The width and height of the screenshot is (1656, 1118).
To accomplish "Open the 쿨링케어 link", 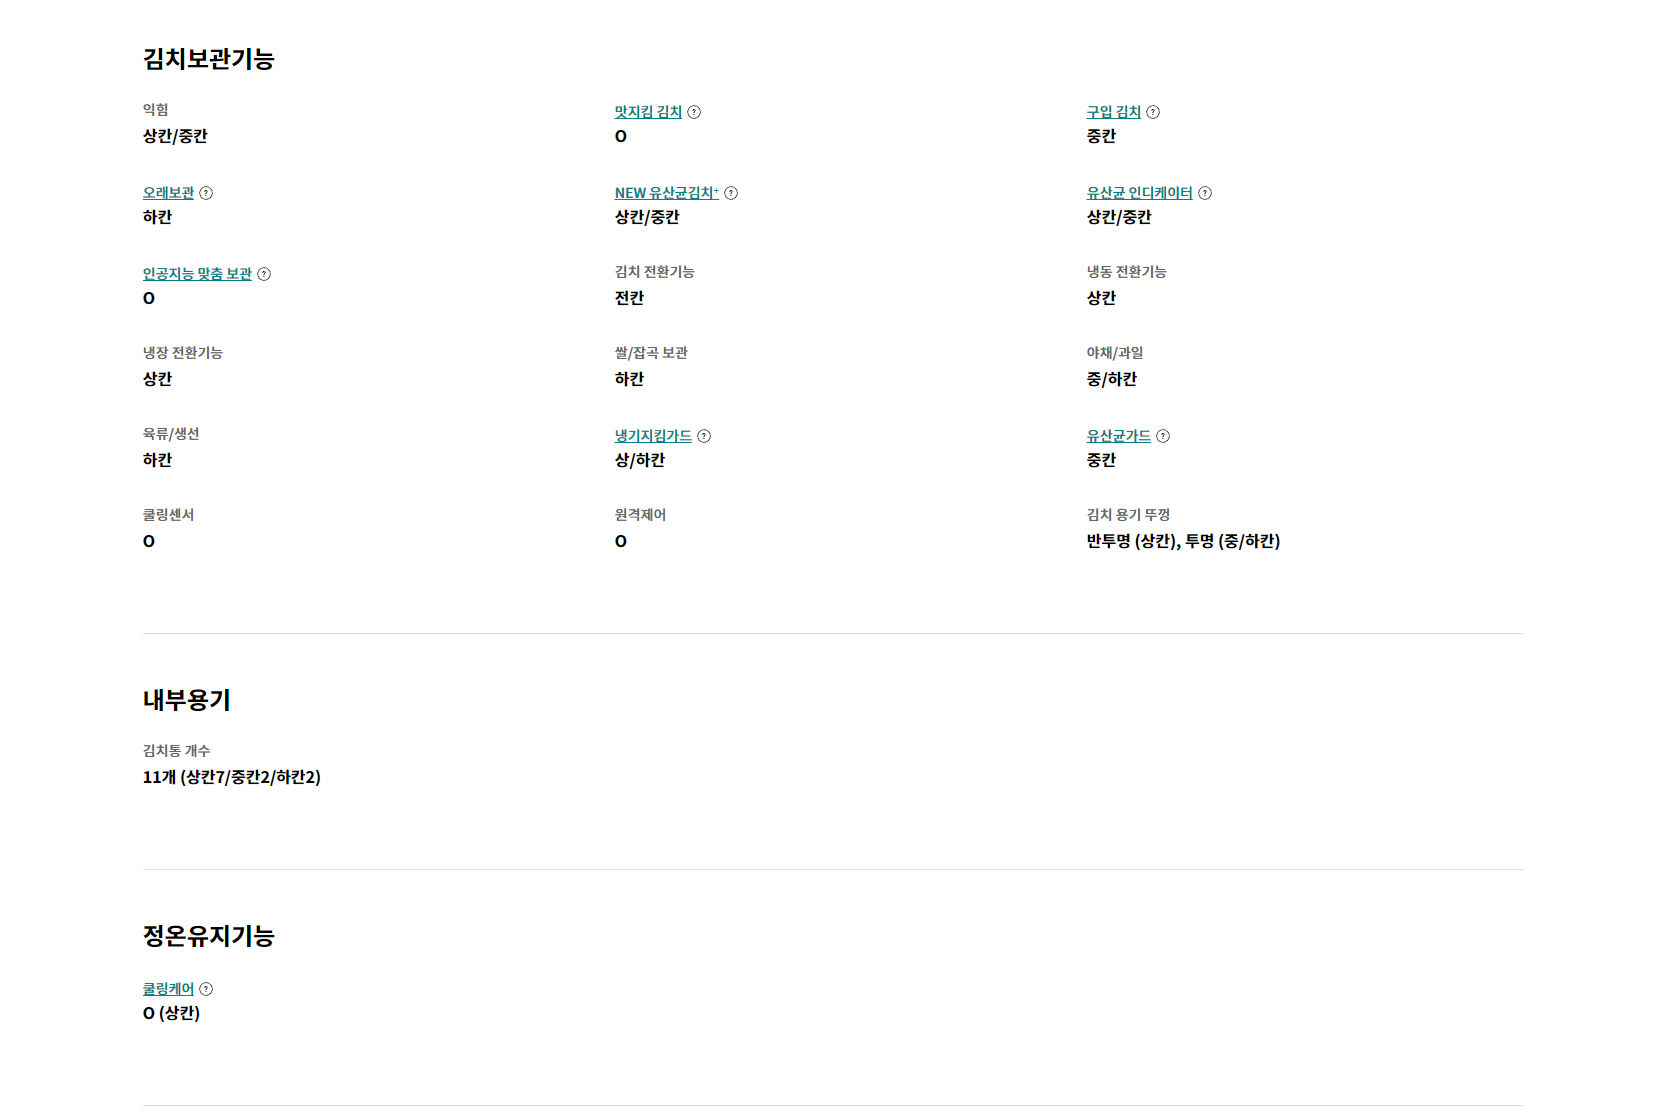I will point(168,989).
